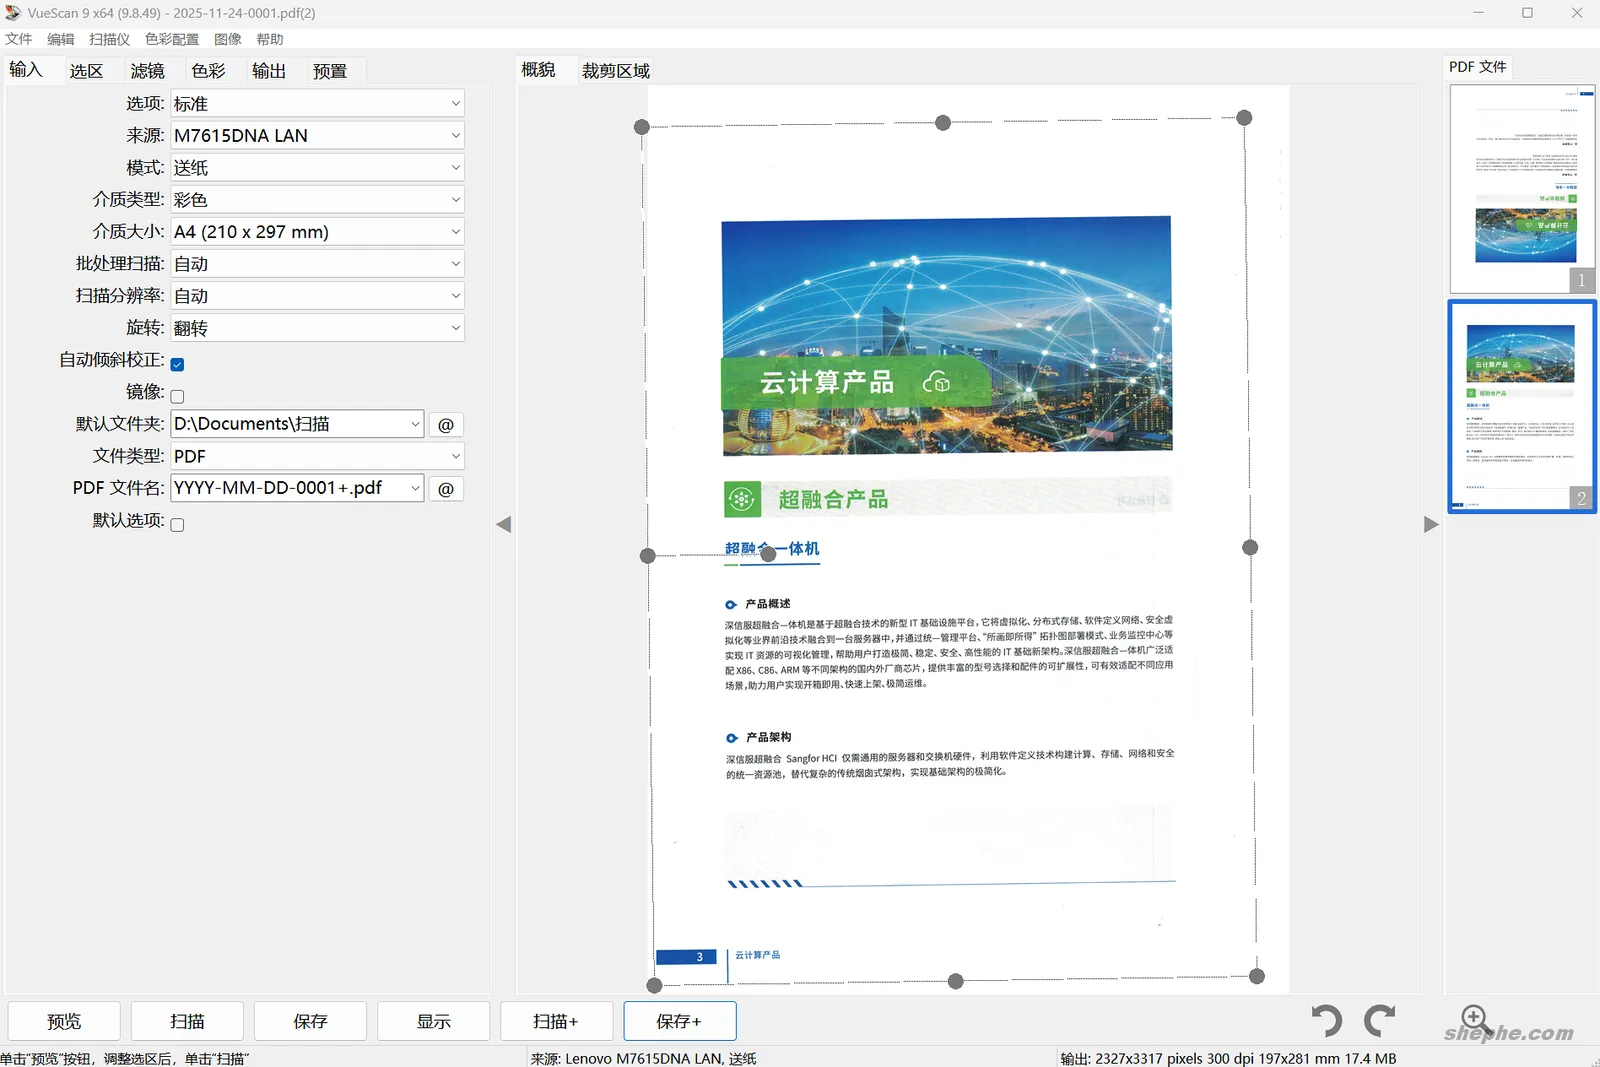Screen dimensions: 1600x1067
Task: Click the 预览 button to preview scan
Action: [63, 1021]
